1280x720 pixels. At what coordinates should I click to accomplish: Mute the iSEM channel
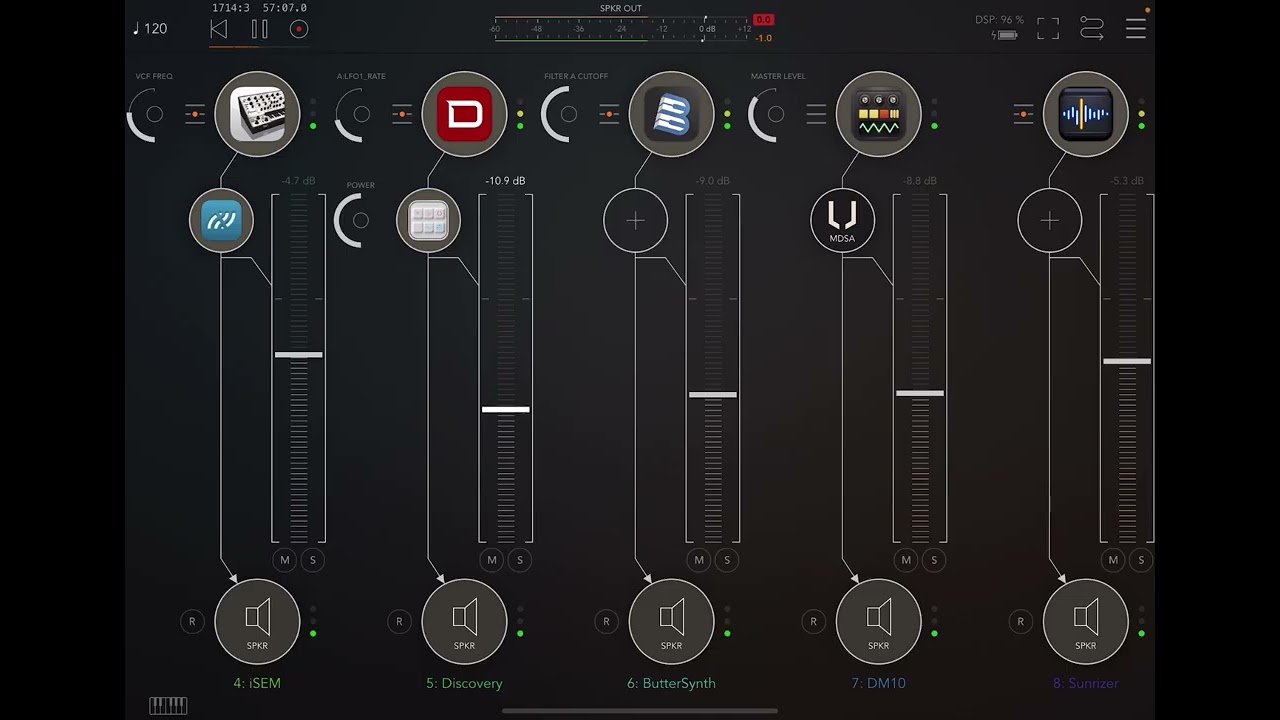(x=285, y=560)
